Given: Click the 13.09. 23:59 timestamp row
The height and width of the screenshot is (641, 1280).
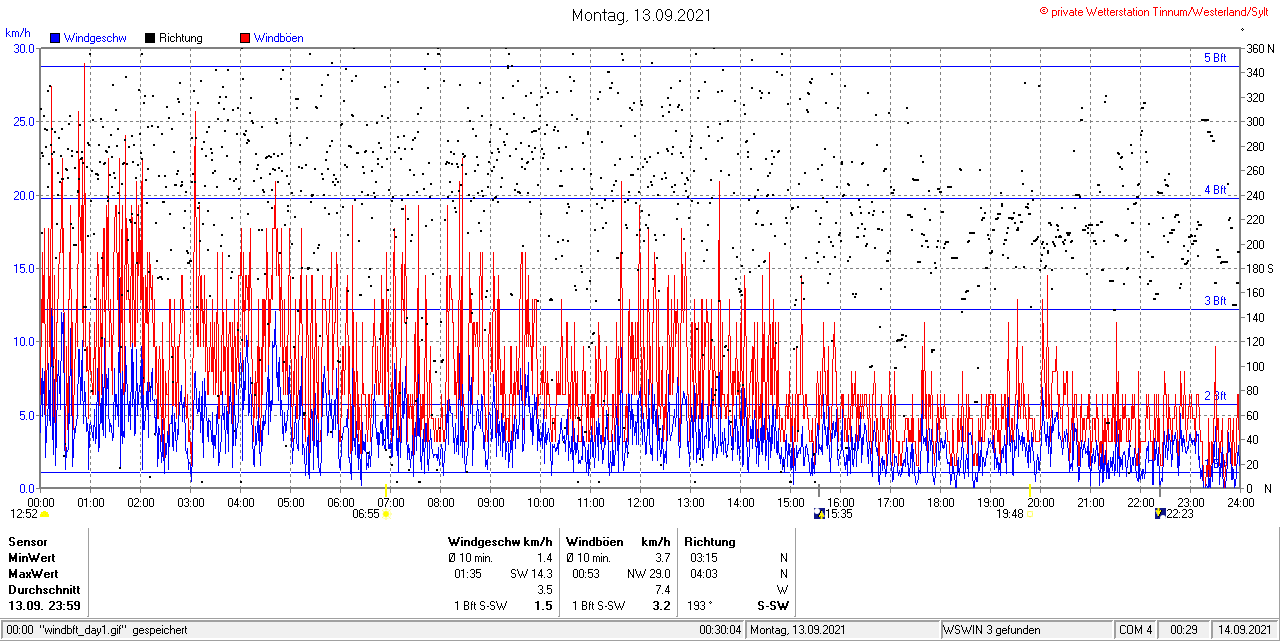Looking at the screenshot, I should tap(44, 606).
